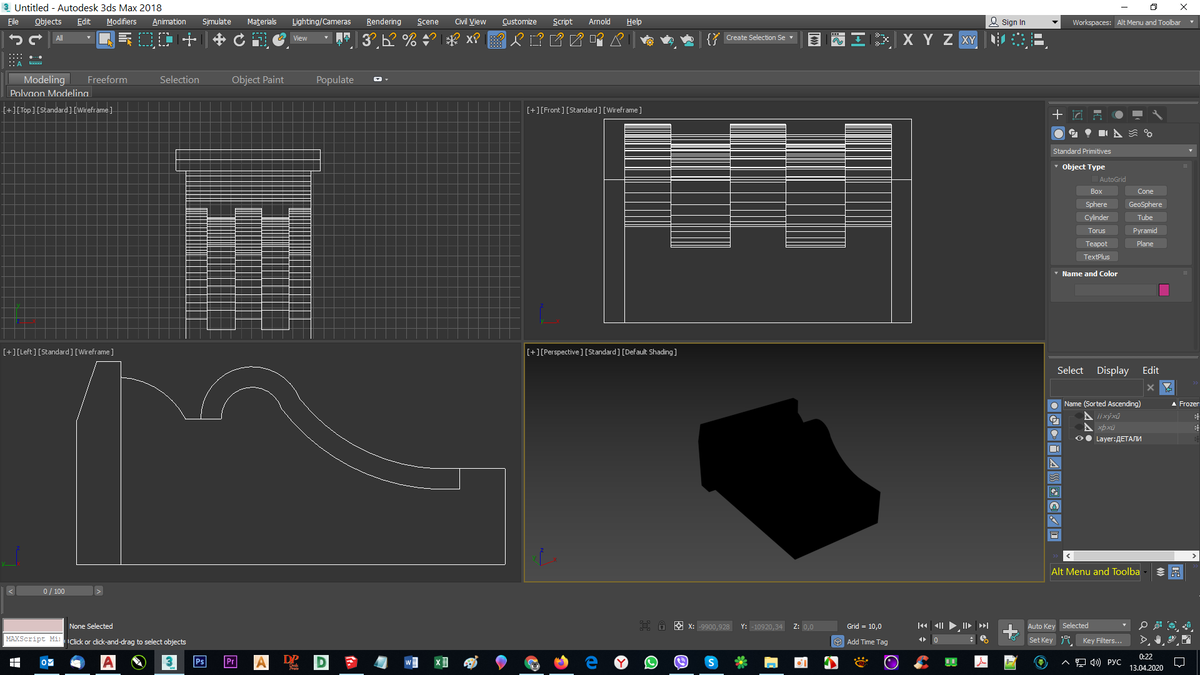Click the Scene Explorer search field

click(x=1096, y=387)
